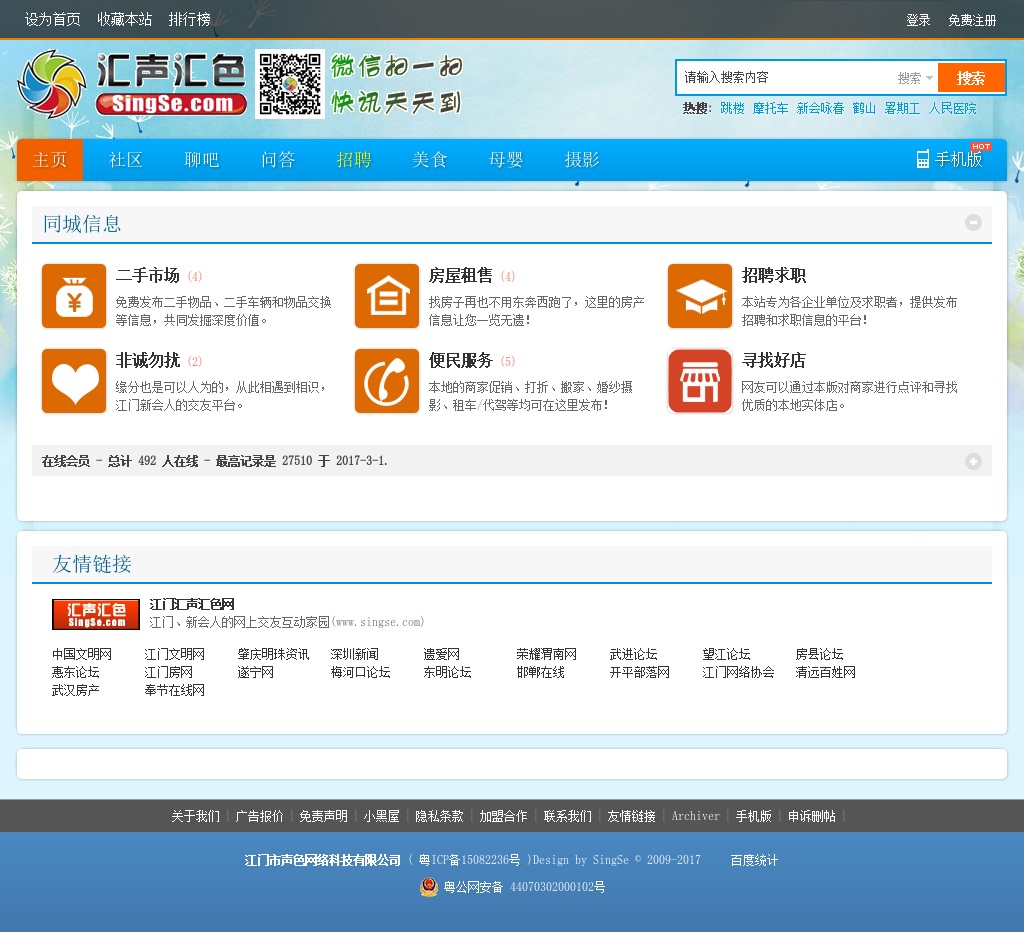1024x932 pixels.
Task: Switch to the 社区 navigation tab
Action: [126, 160]
